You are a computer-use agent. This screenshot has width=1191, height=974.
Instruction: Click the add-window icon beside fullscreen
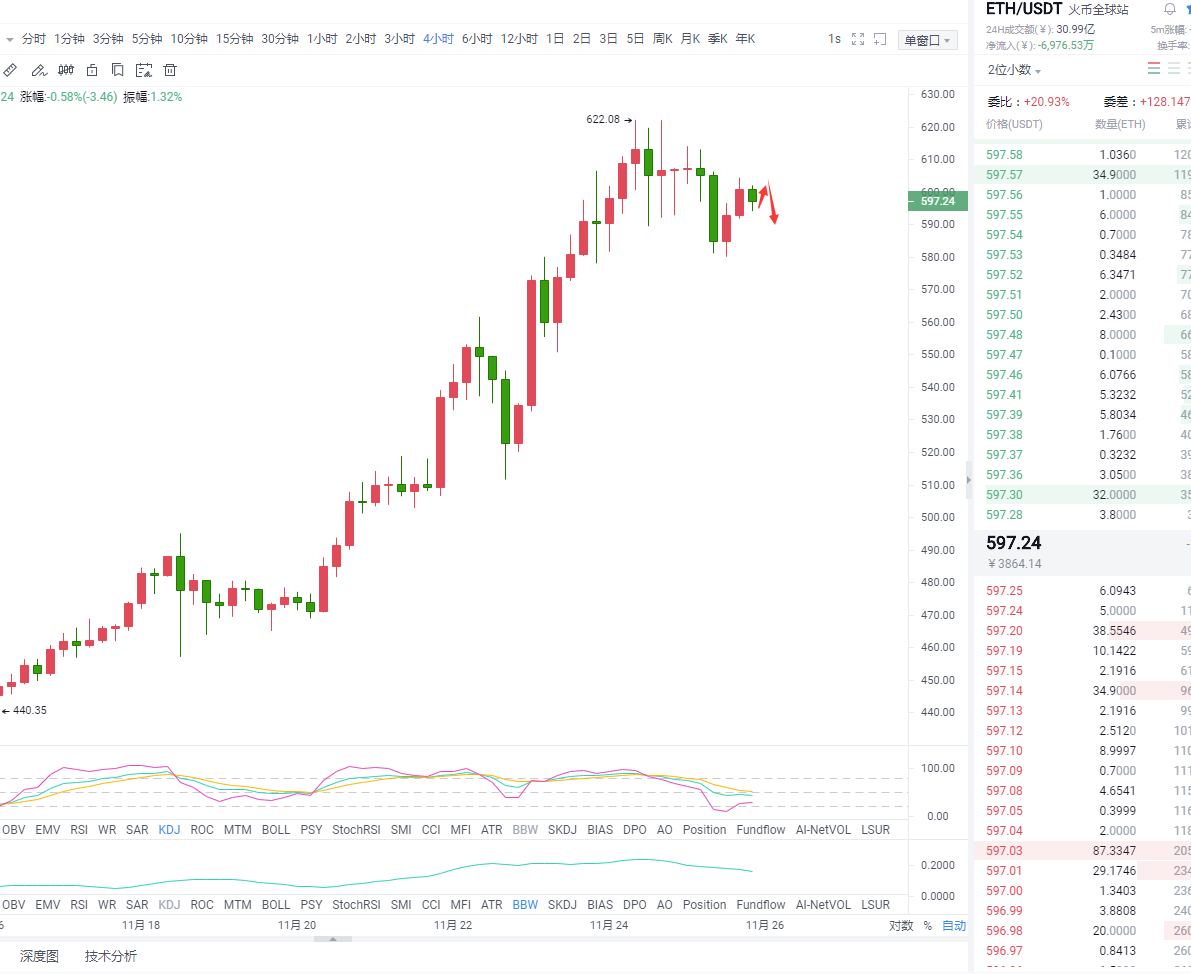pos(880,39)
